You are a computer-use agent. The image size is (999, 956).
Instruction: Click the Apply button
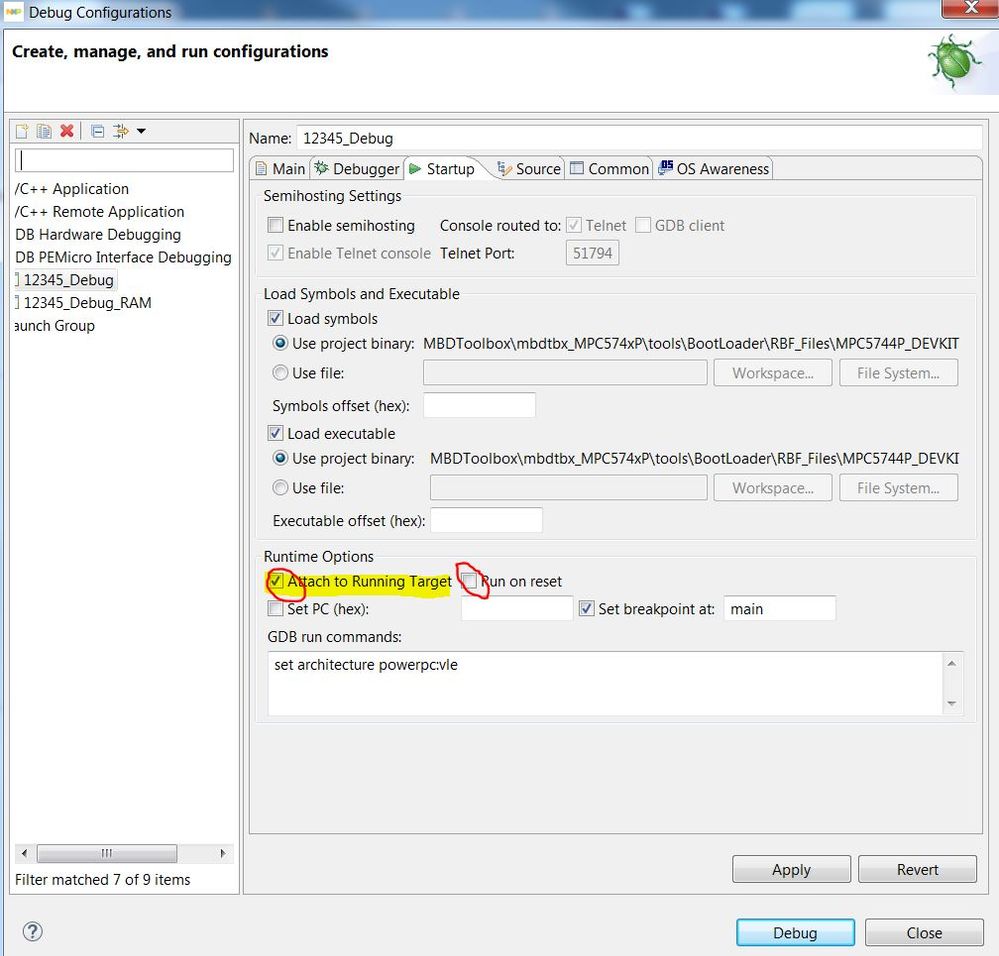coord(791,869)
